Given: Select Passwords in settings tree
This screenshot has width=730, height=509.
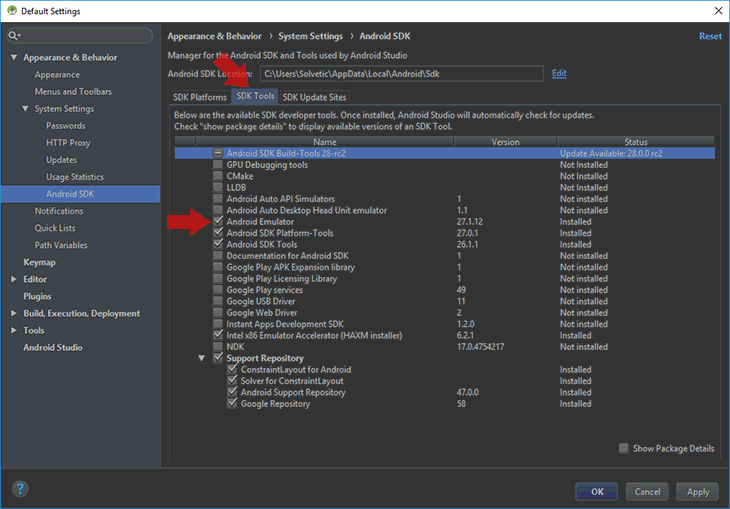Looking at the screenshot, I should (x=65, y=126).
